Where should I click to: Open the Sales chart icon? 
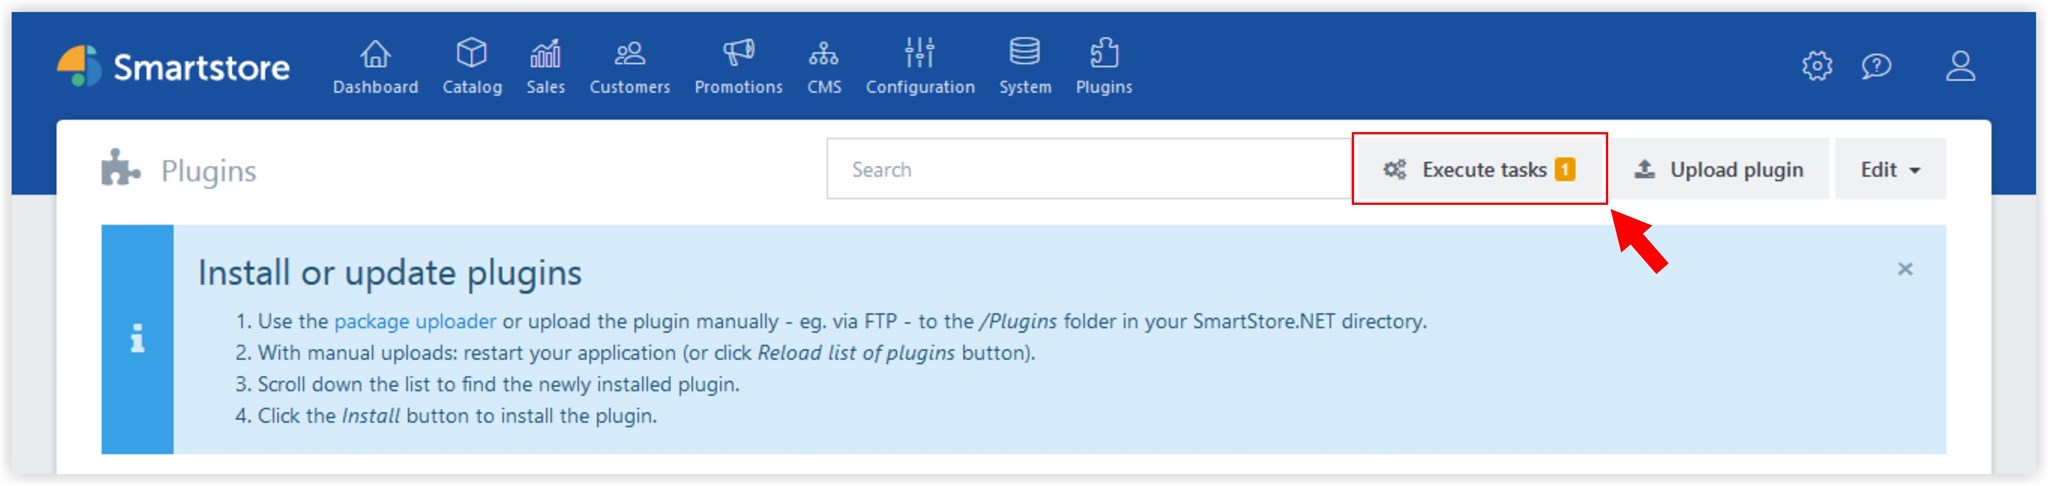546,53
